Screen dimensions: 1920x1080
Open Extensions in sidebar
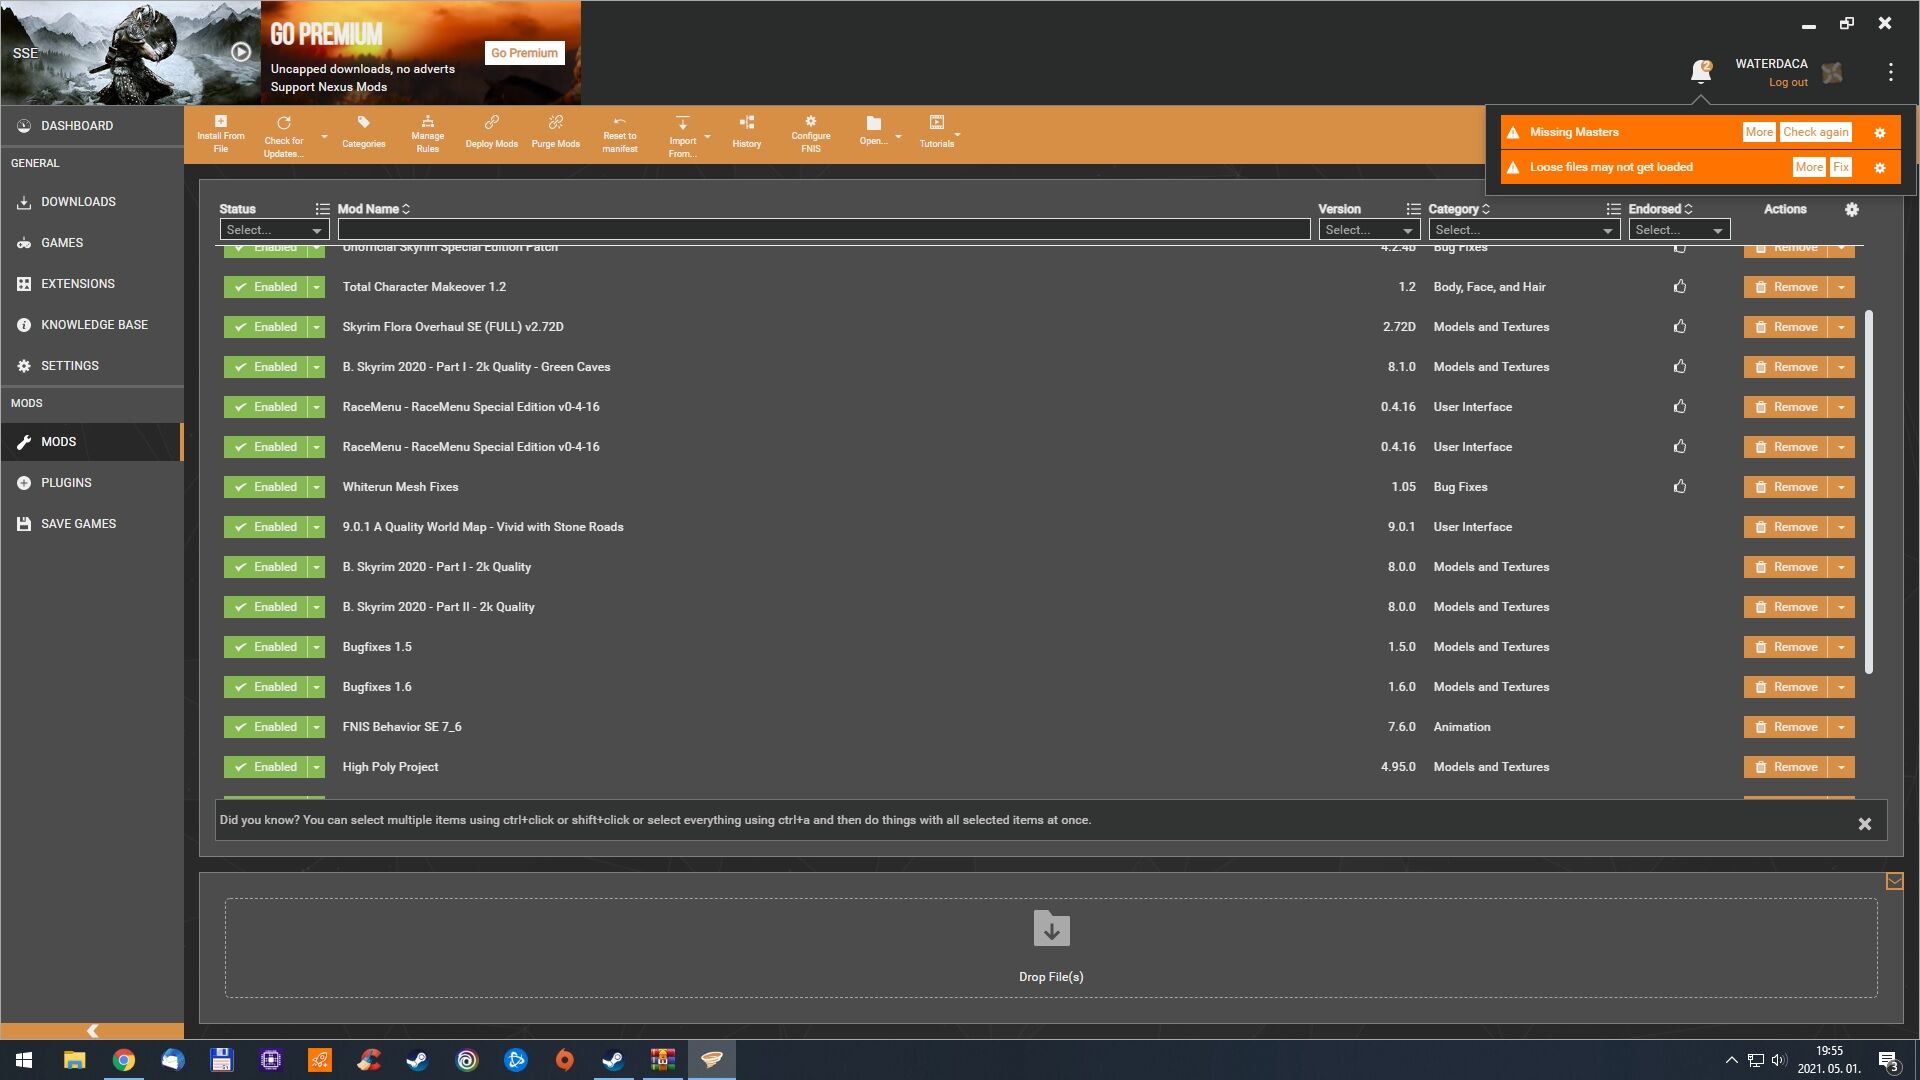92,284
